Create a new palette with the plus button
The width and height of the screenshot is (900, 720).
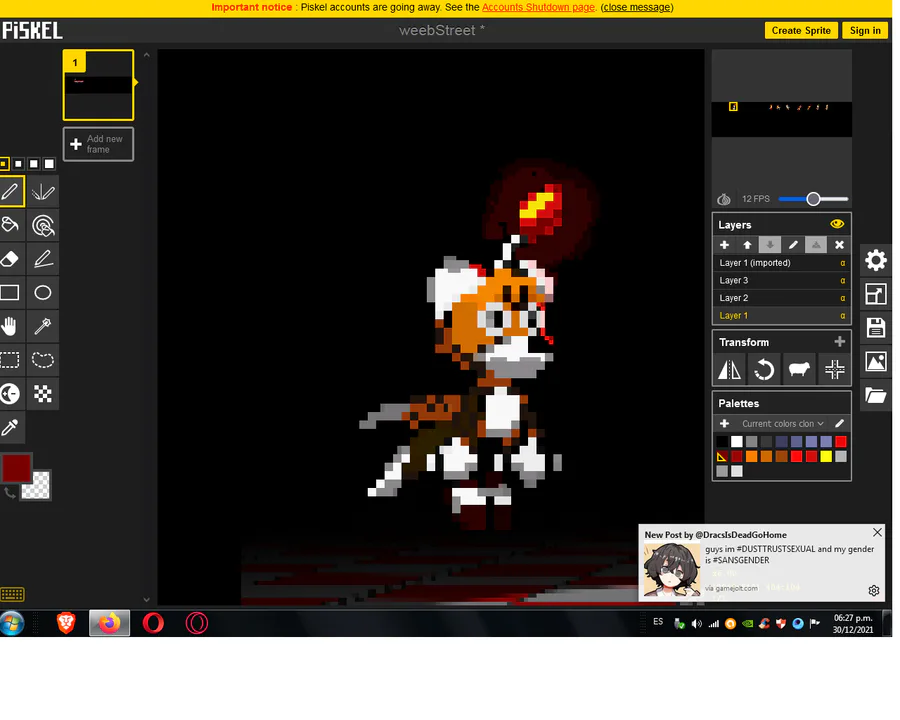point(724,424)
